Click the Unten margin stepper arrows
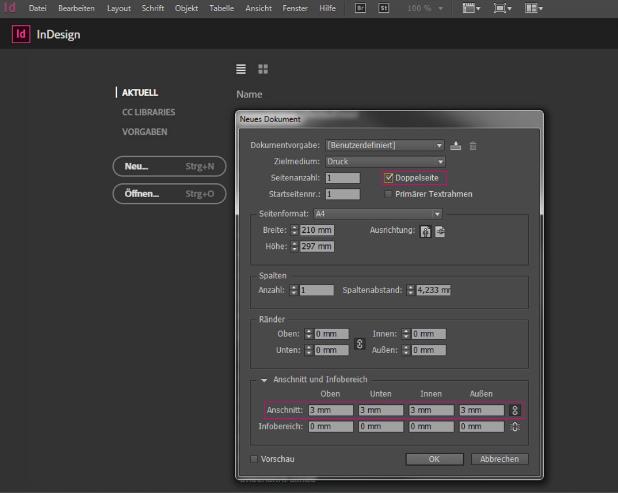This screenshot has width=618, height=493. (309, 350)
